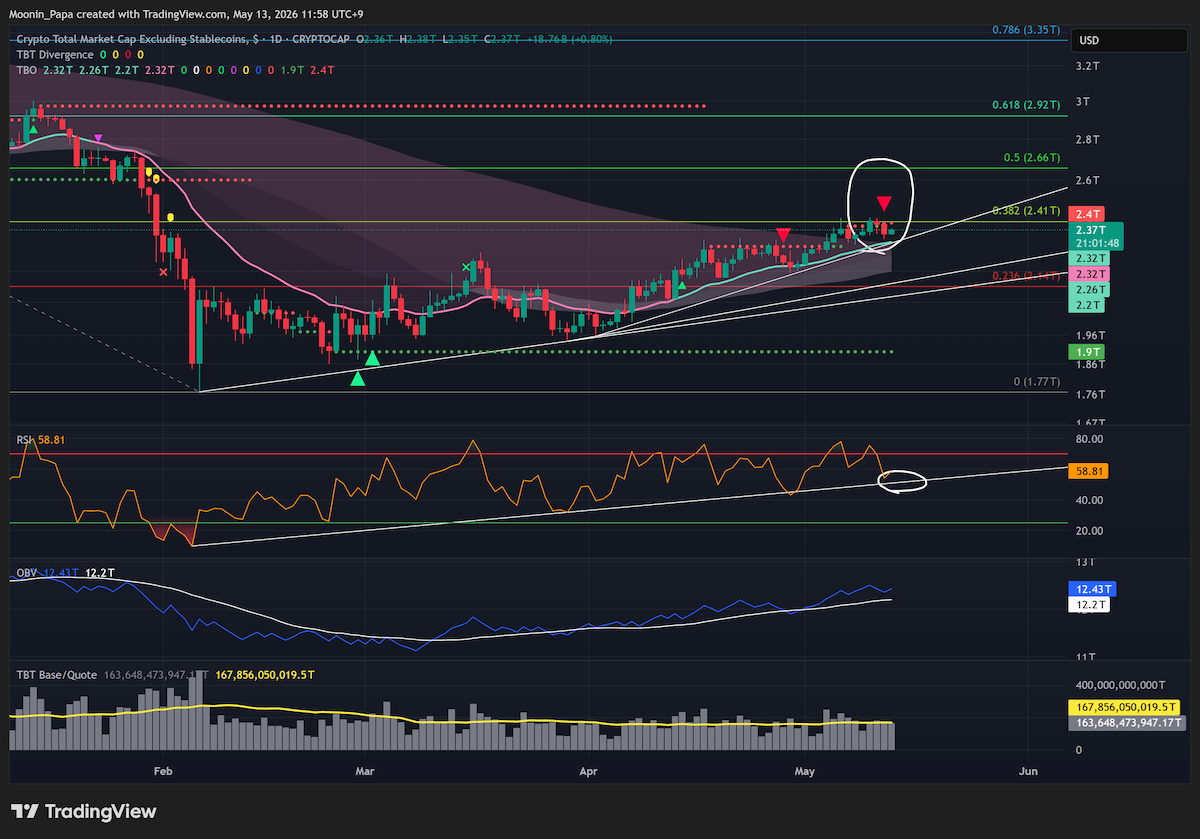Click the 0.236 Fibonacci level label
The width and height of the screenshot is (1200, 839).
tap(1025, 276)
